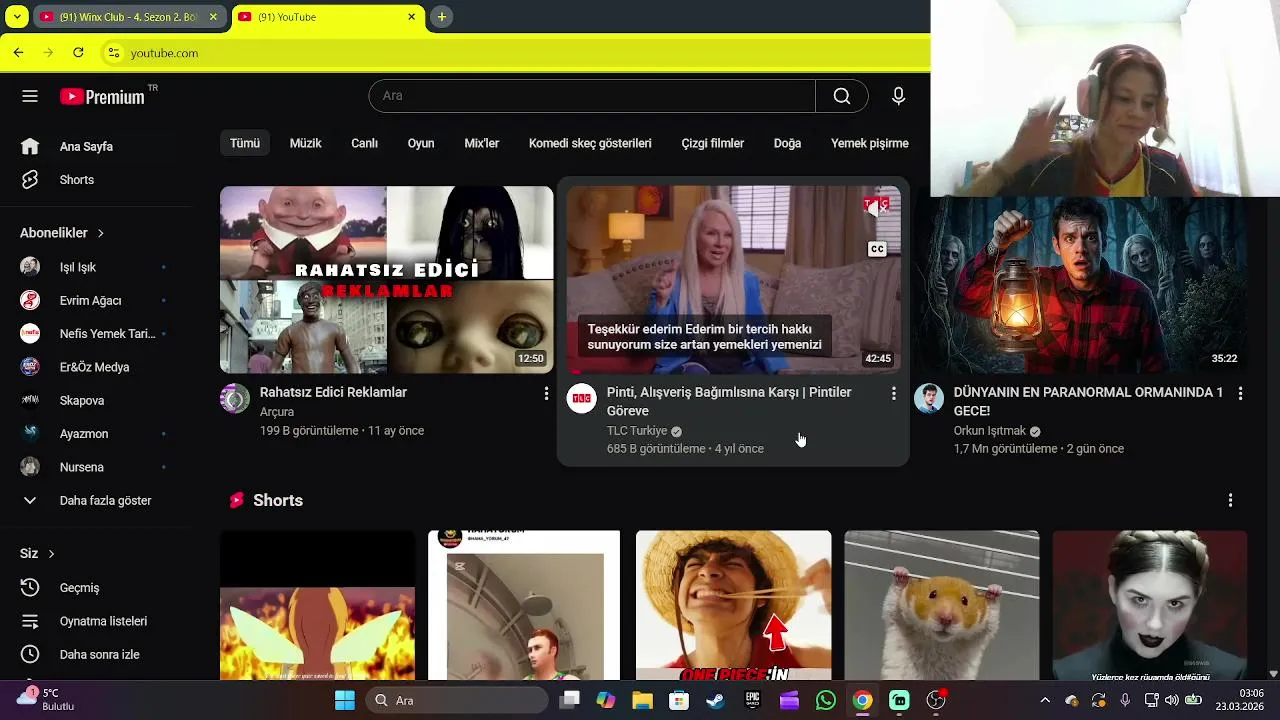The height and width of the screenshot is (720, 1280).
Task: Open the TLC Türkiye channel name link
Action: [x=637, y=431]
